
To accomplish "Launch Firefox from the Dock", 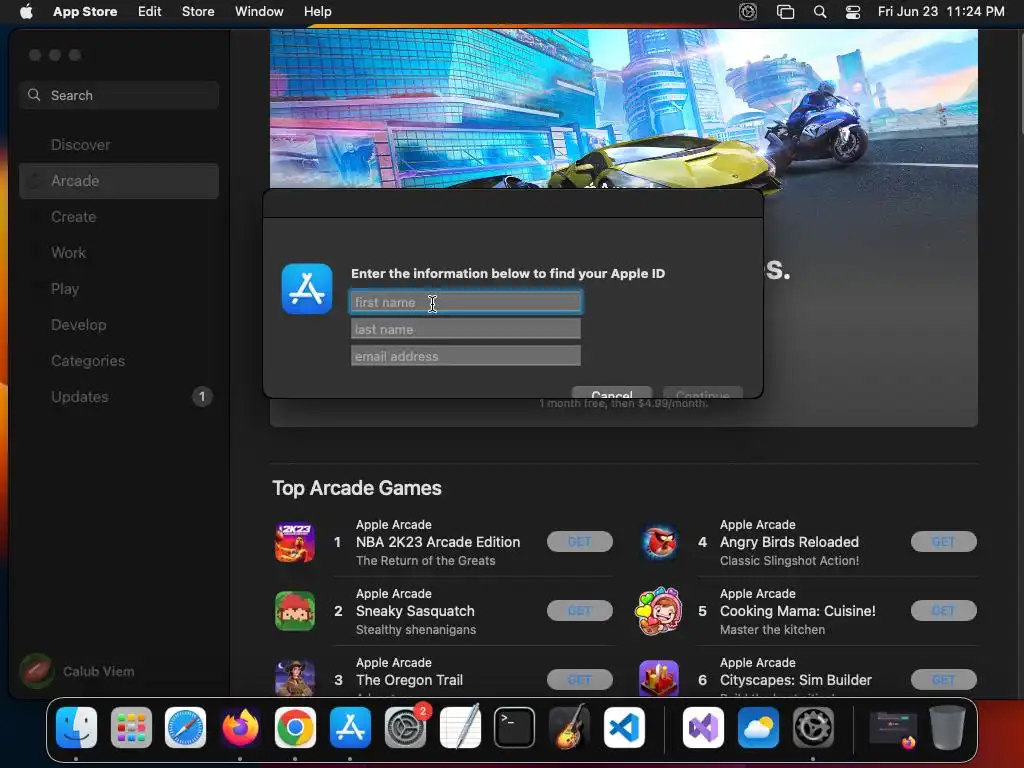I will (x=240, y=727).
